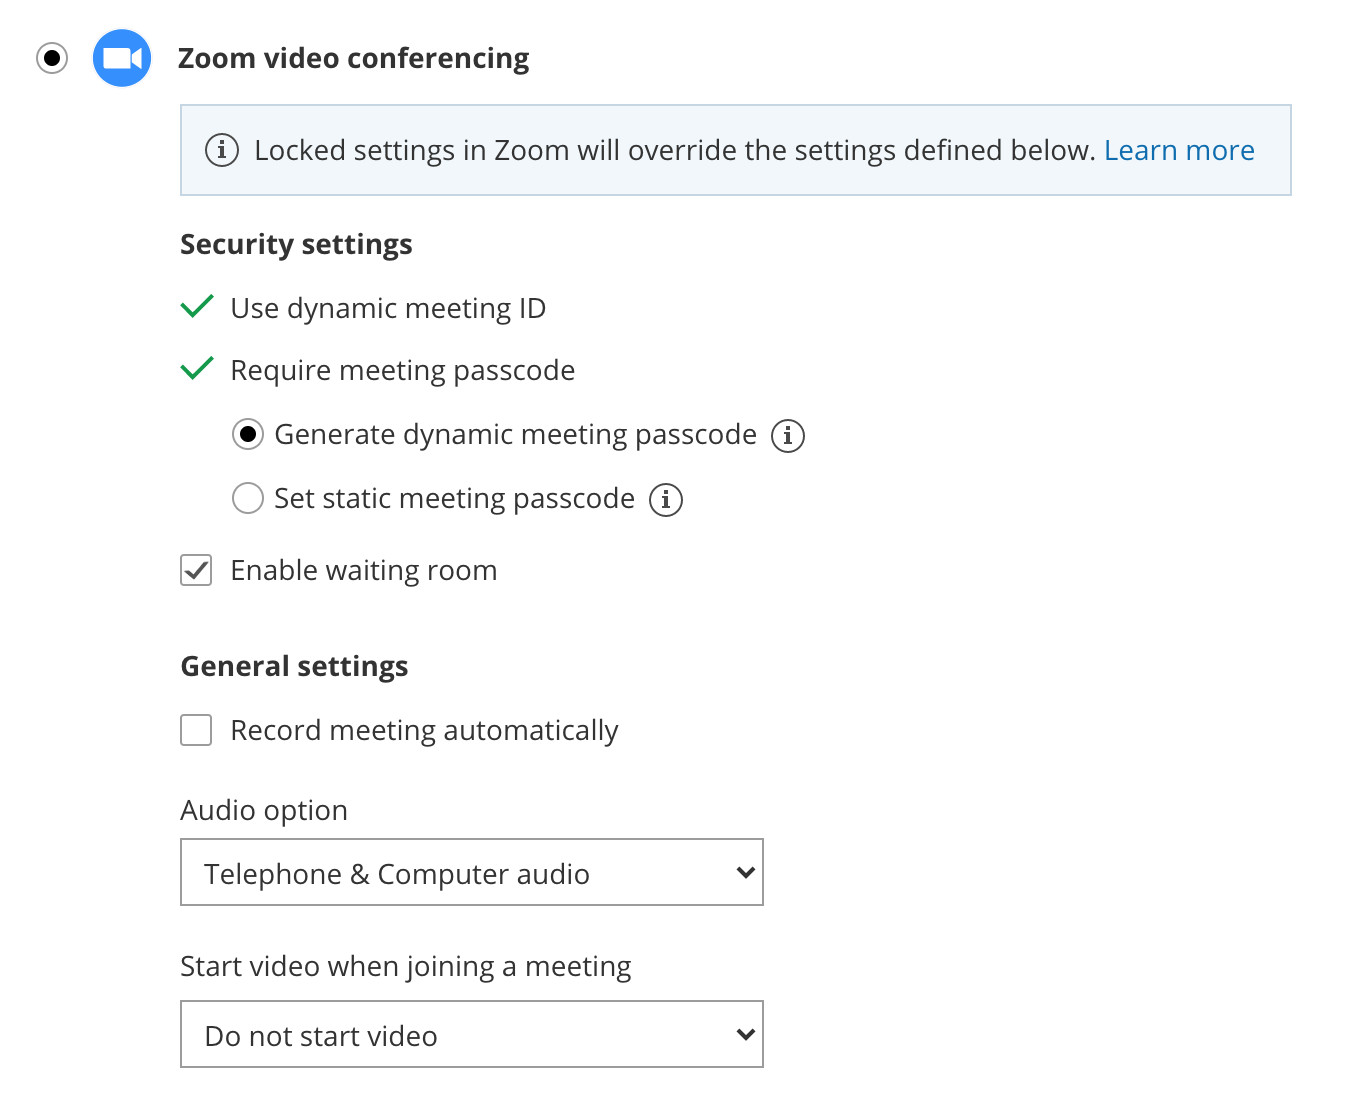Click the Record meeting automatically label
Image resolution: width=1348 pixels, height=1106 pixels.
(424, 730)
